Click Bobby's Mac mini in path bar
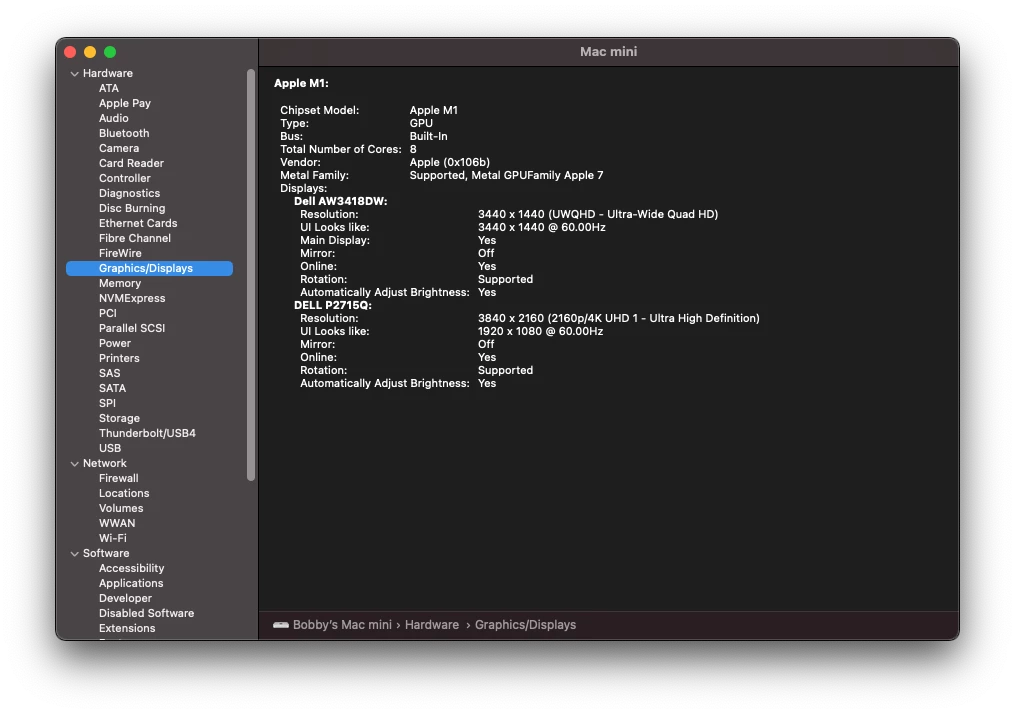Image resolution: width=1015 pixels, height=714 pixels. tap(342, 625)
